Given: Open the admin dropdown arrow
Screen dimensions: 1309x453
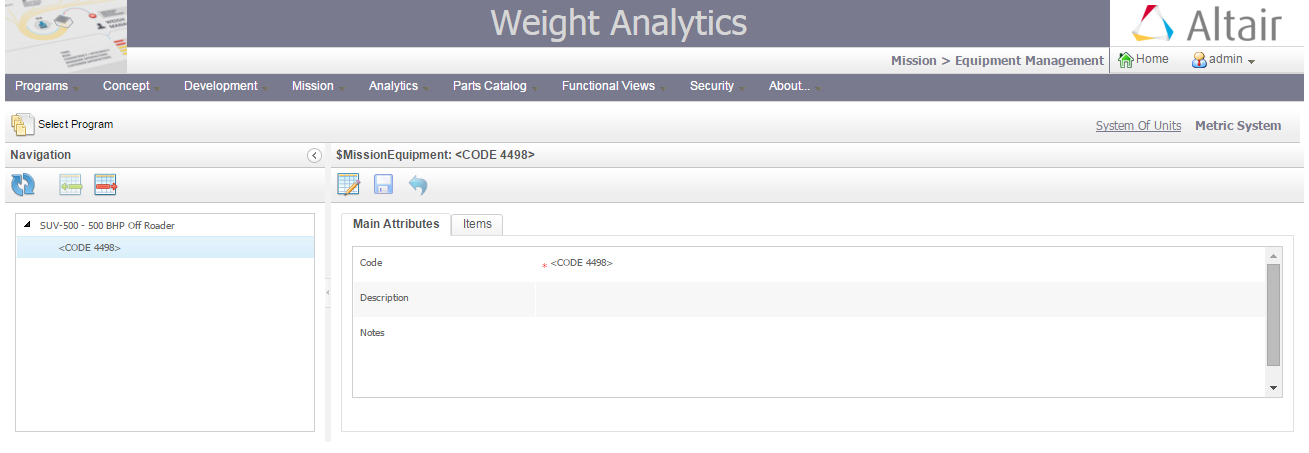Looking at the screenshot, I should pos(1251,61).
